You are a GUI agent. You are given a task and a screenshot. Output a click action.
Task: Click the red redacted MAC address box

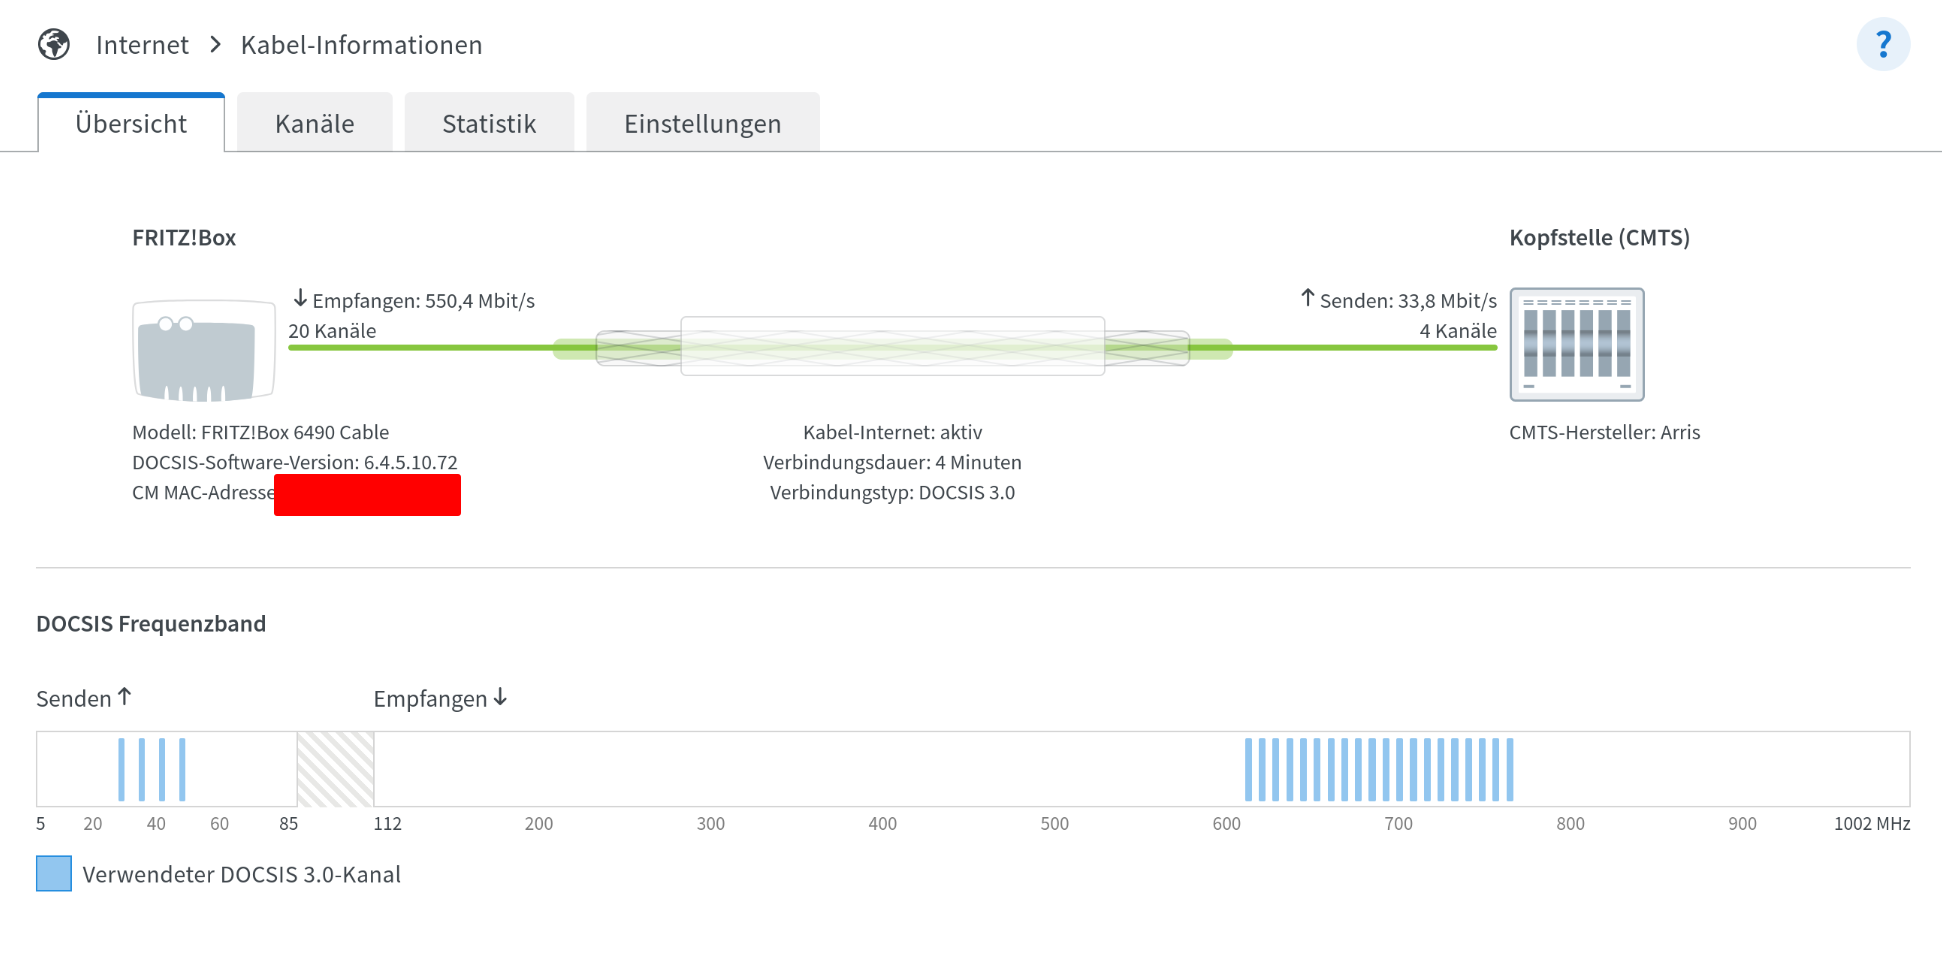pos(367,495)
